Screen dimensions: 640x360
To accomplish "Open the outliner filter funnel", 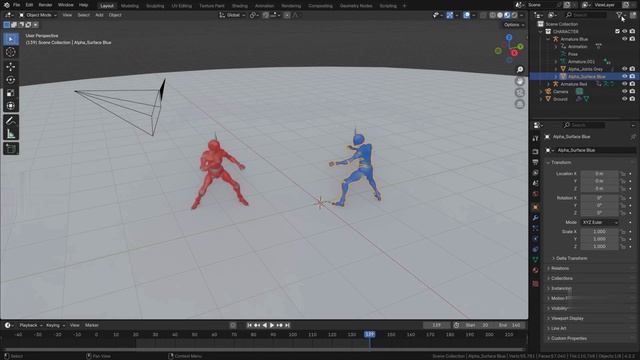I will (x=619, y=15).
